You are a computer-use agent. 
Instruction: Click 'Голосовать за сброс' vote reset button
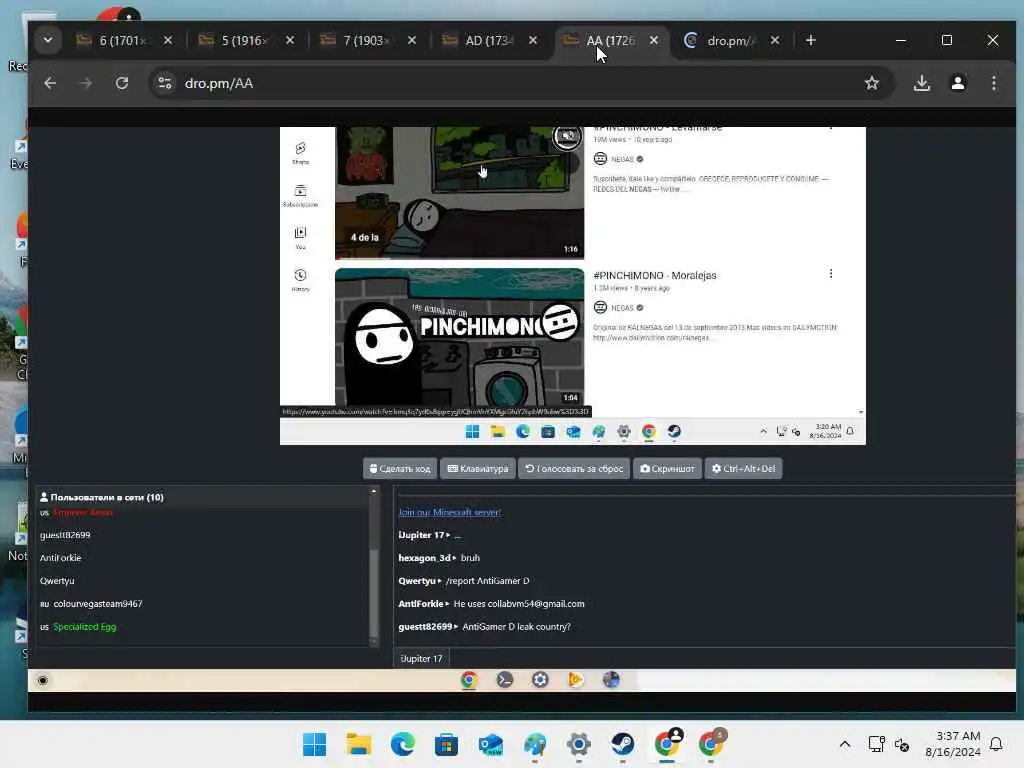click(574, 468)
